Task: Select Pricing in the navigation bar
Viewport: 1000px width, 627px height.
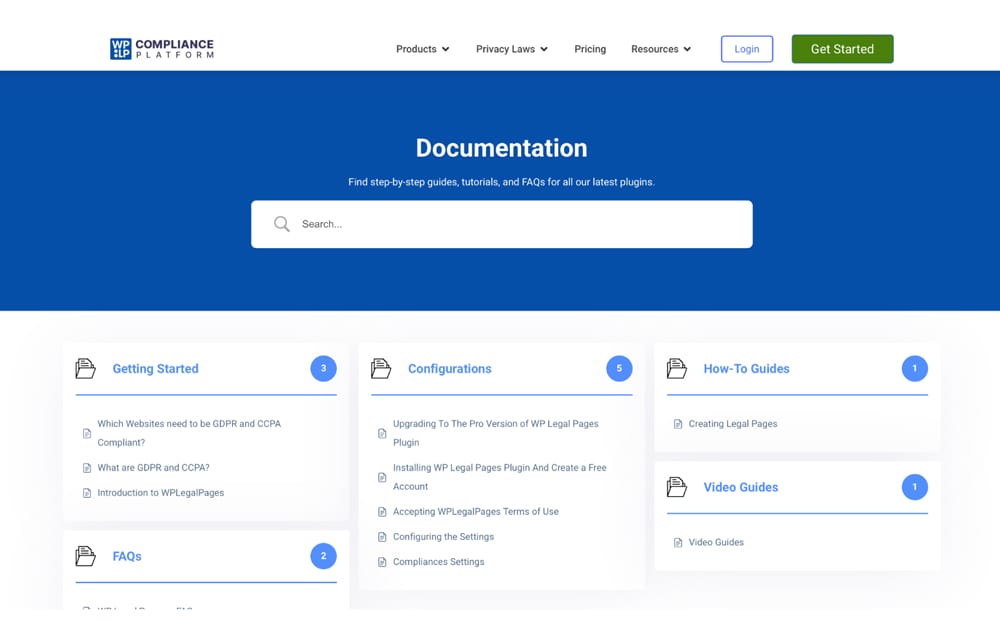Action: [x=590, y=48]
